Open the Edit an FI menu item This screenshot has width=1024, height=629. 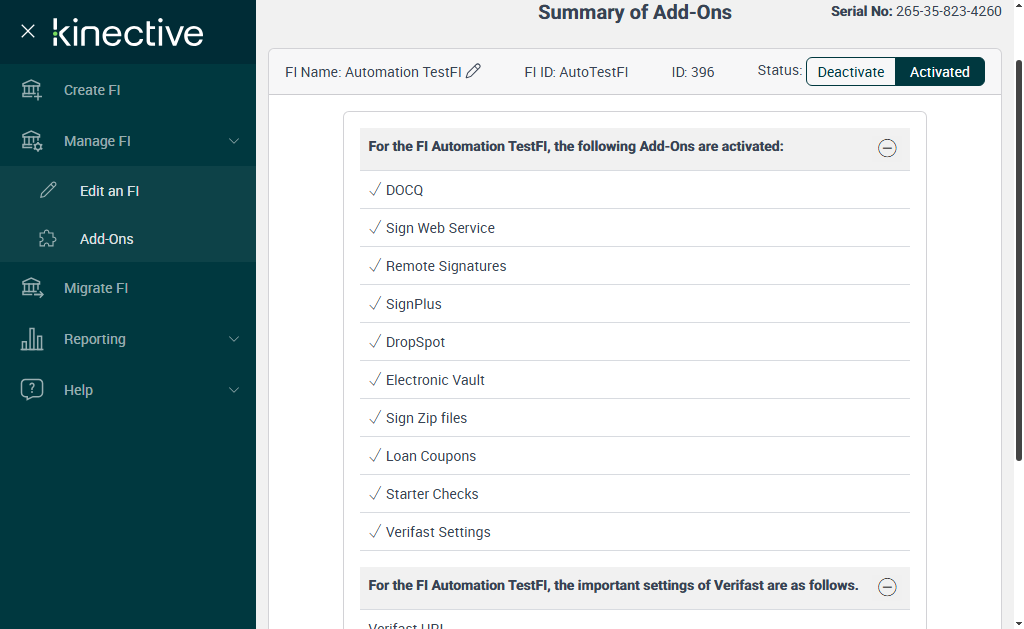[x=109, y=191]
